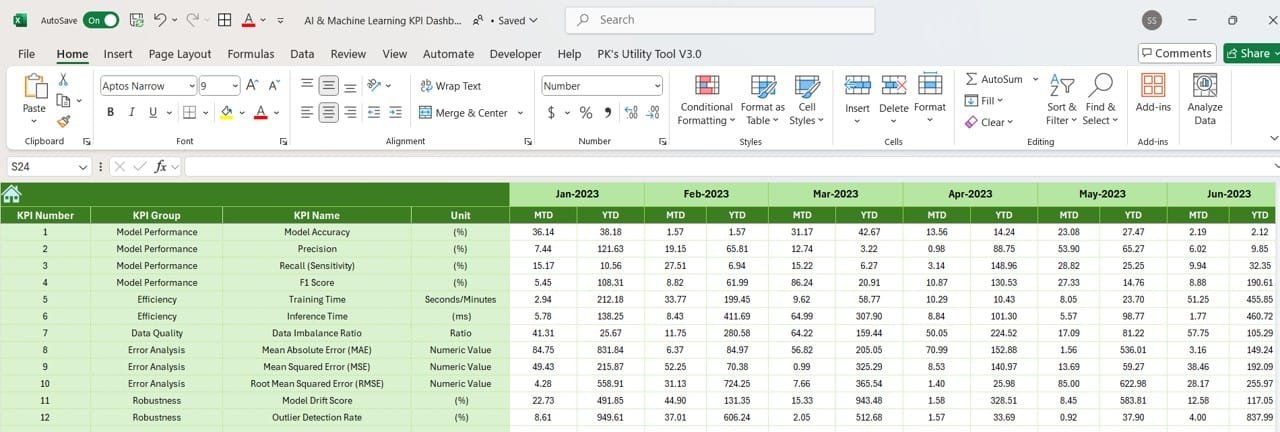This screenshot has width=1280, height=432.
Task: Click the home icon in the sheet
Action: point(12,194)
